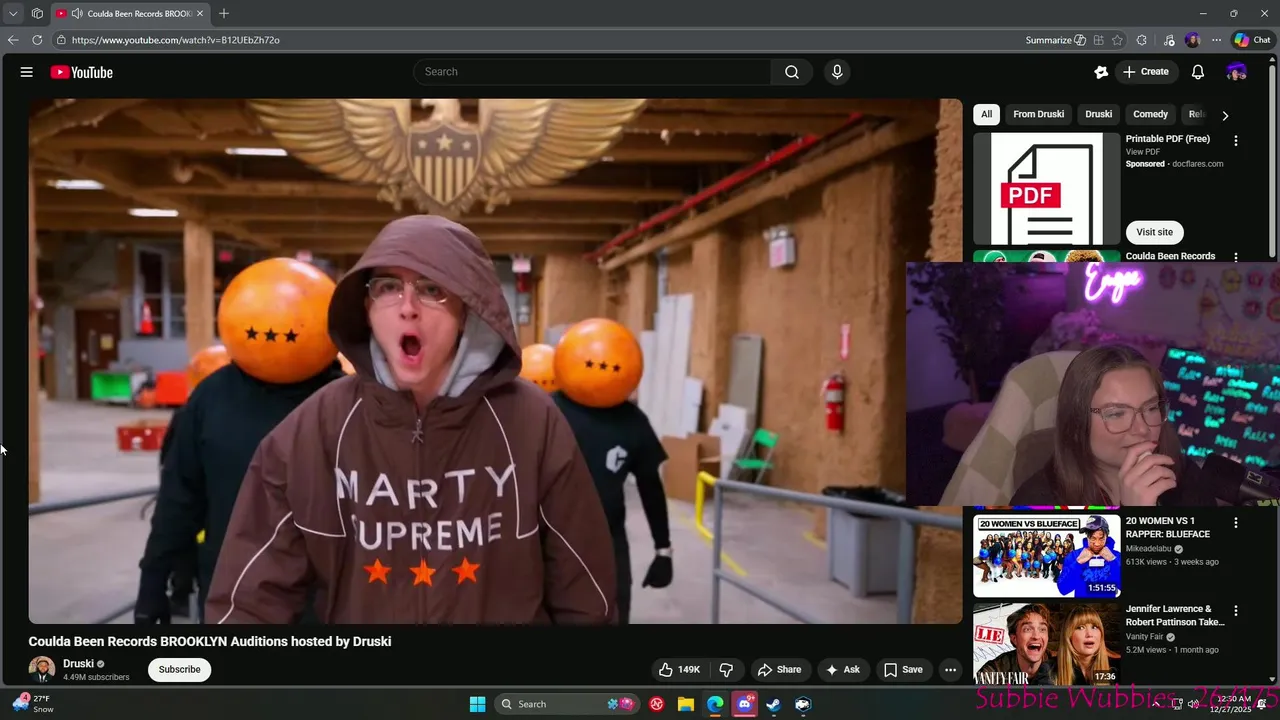
Task: Open Edge profile avatar
Action: tap(1192, 40)
